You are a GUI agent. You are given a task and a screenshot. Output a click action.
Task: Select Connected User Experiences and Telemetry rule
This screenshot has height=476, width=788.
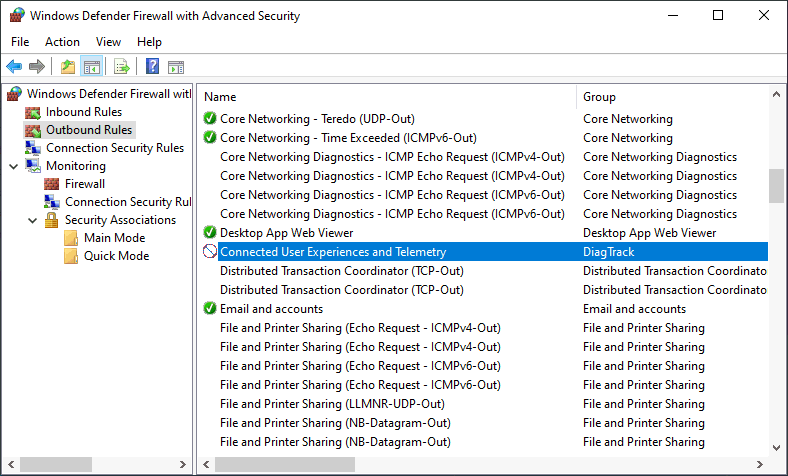tap(333, 252)
